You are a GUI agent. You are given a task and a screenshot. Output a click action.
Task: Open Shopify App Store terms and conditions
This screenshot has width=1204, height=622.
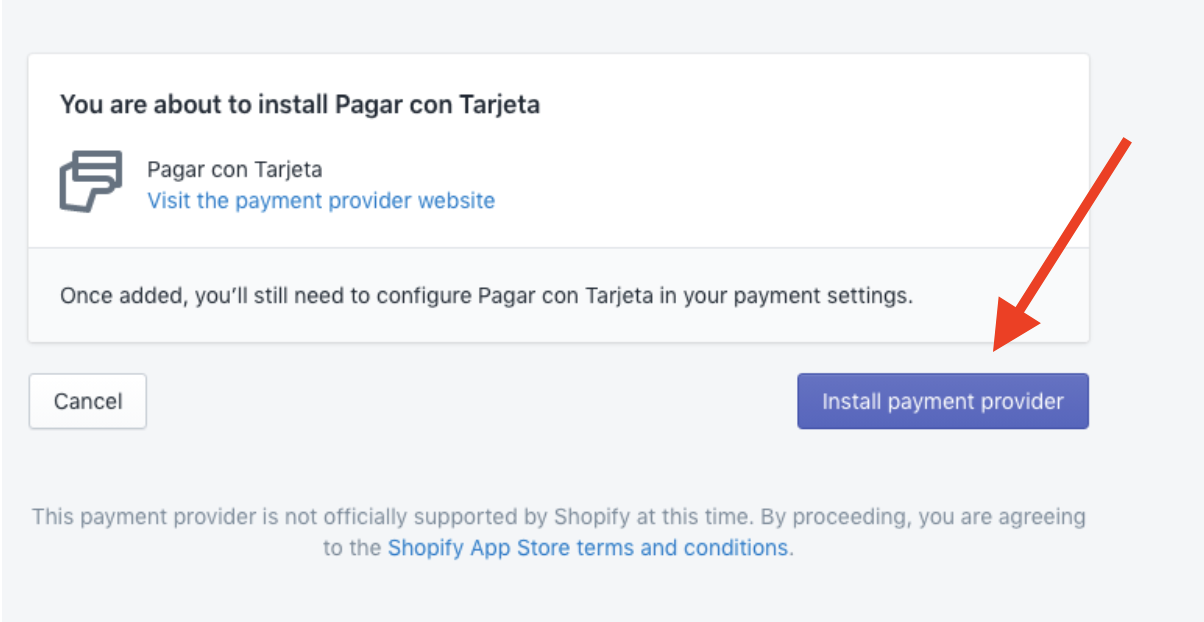588,548
